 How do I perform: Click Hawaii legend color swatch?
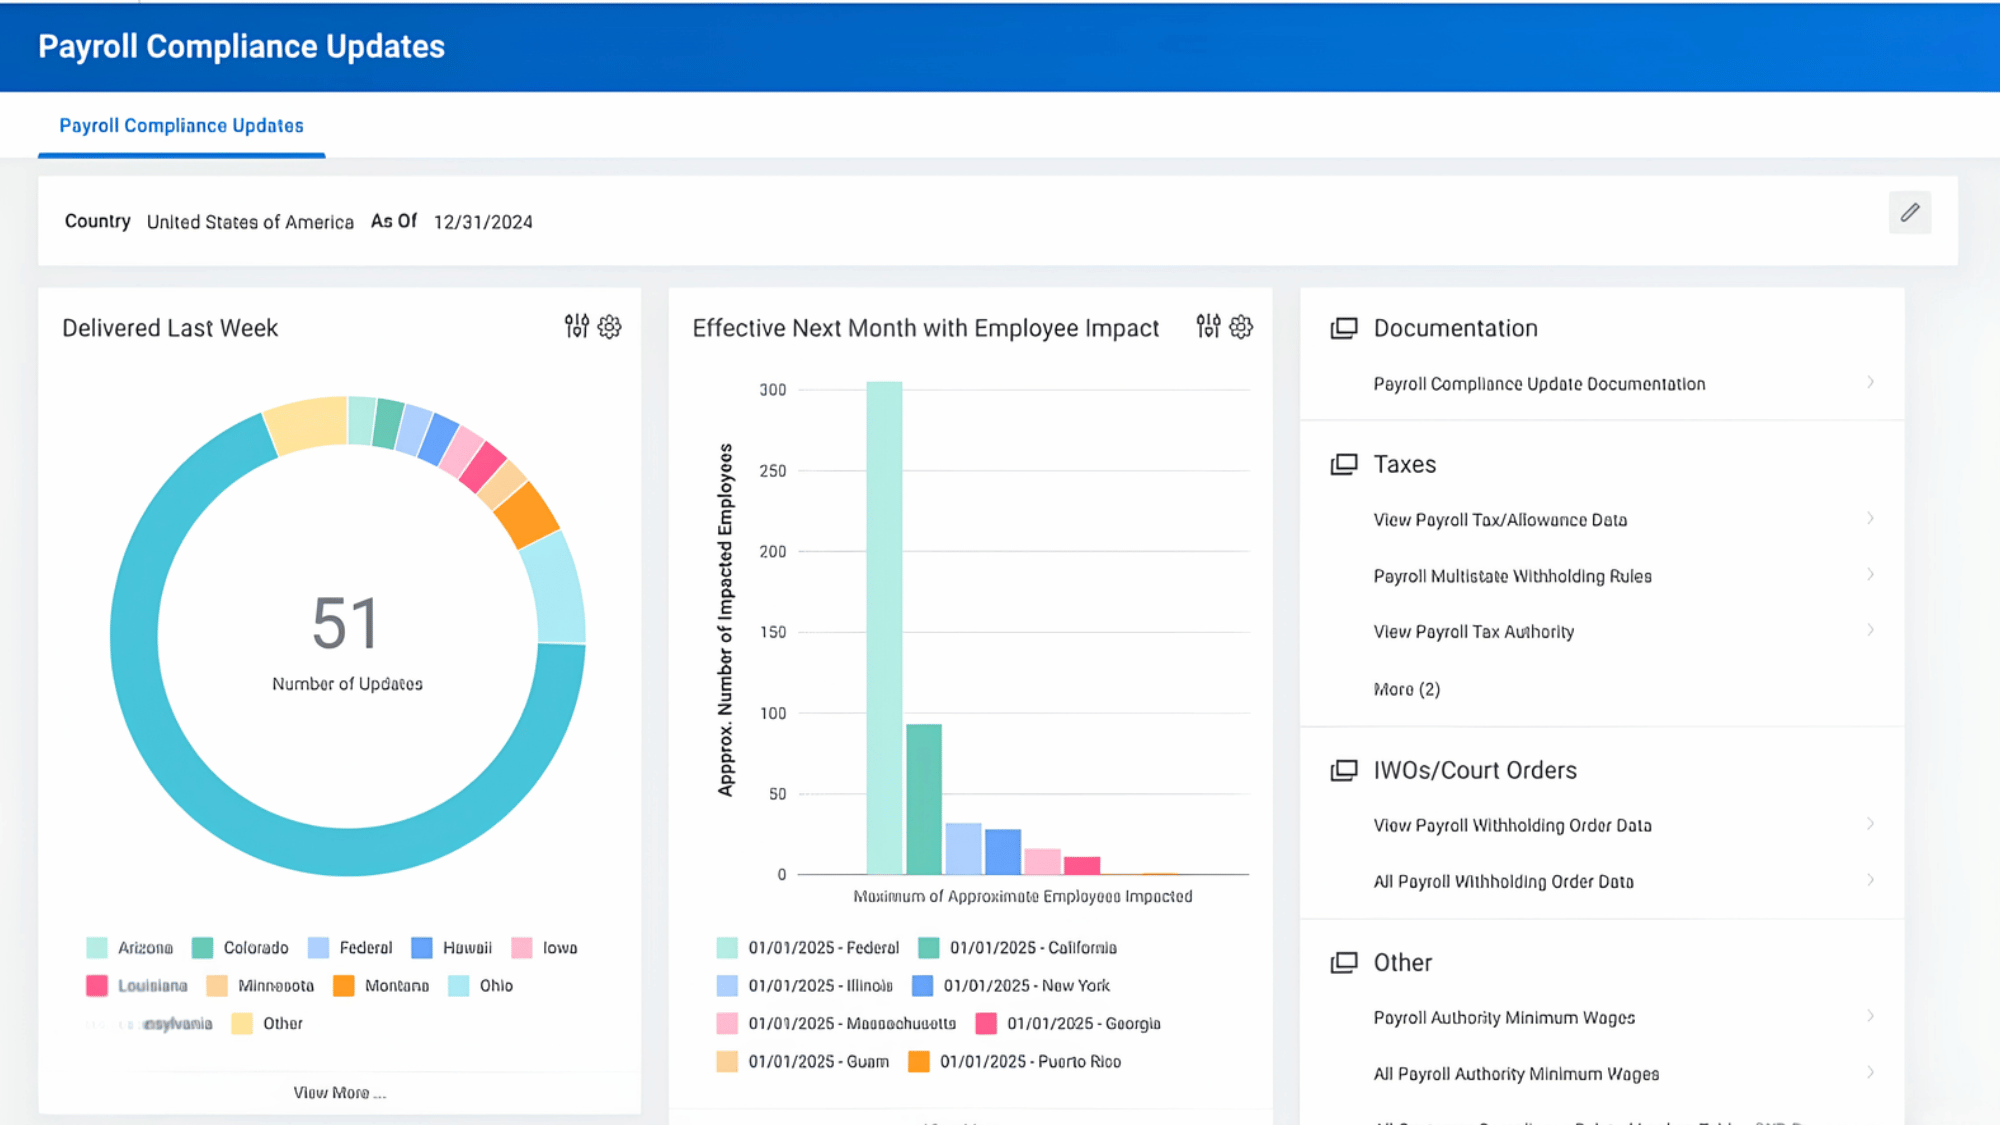[422, 948]
